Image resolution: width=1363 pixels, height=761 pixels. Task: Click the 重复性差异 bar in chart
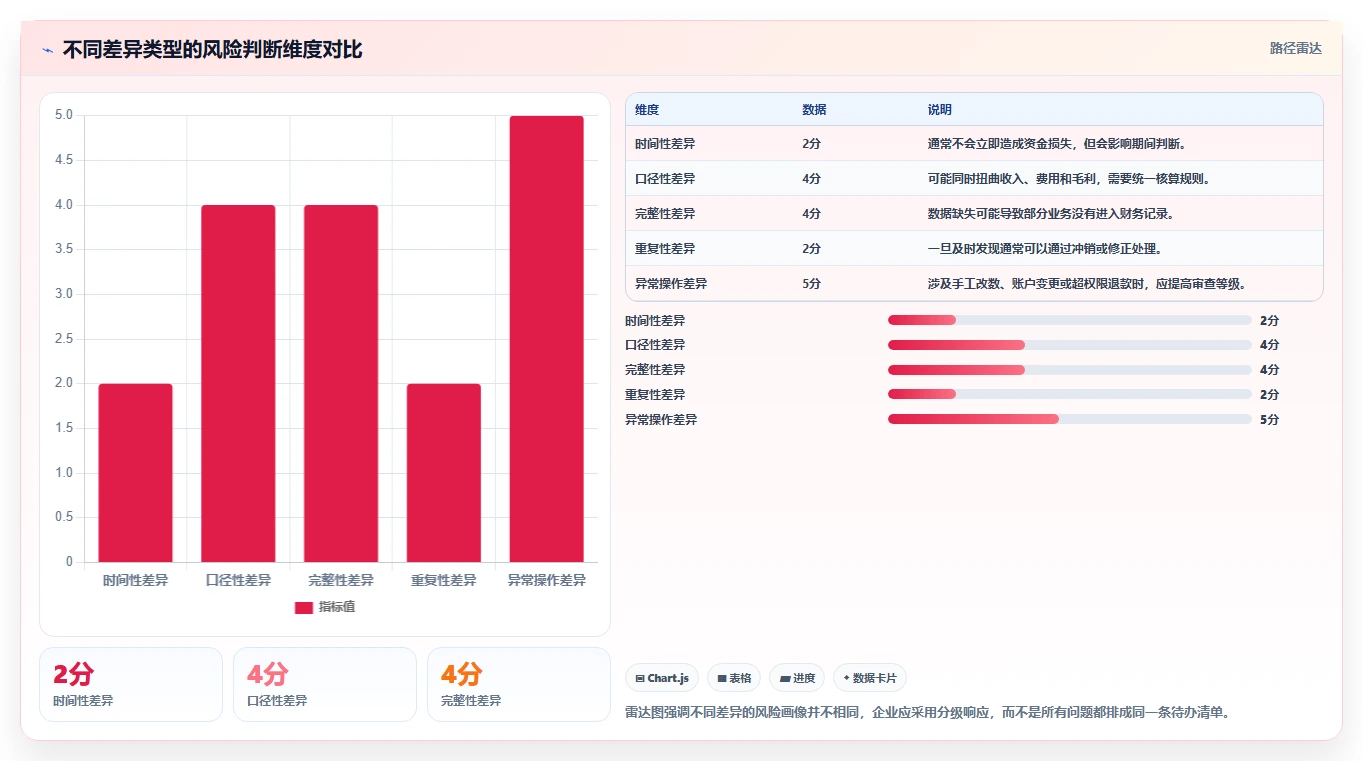[444, 473]
